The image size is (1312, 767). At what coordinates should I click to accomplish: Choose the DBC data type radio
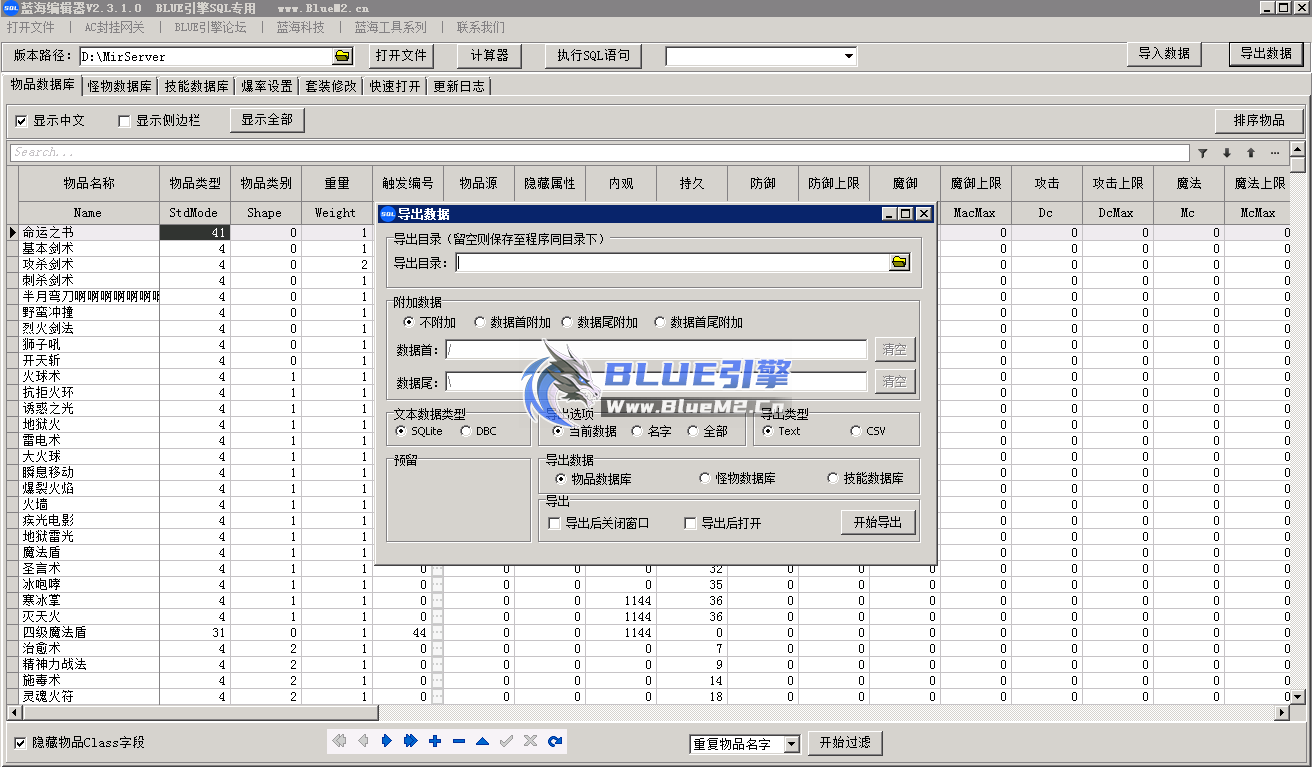[466, 431]
